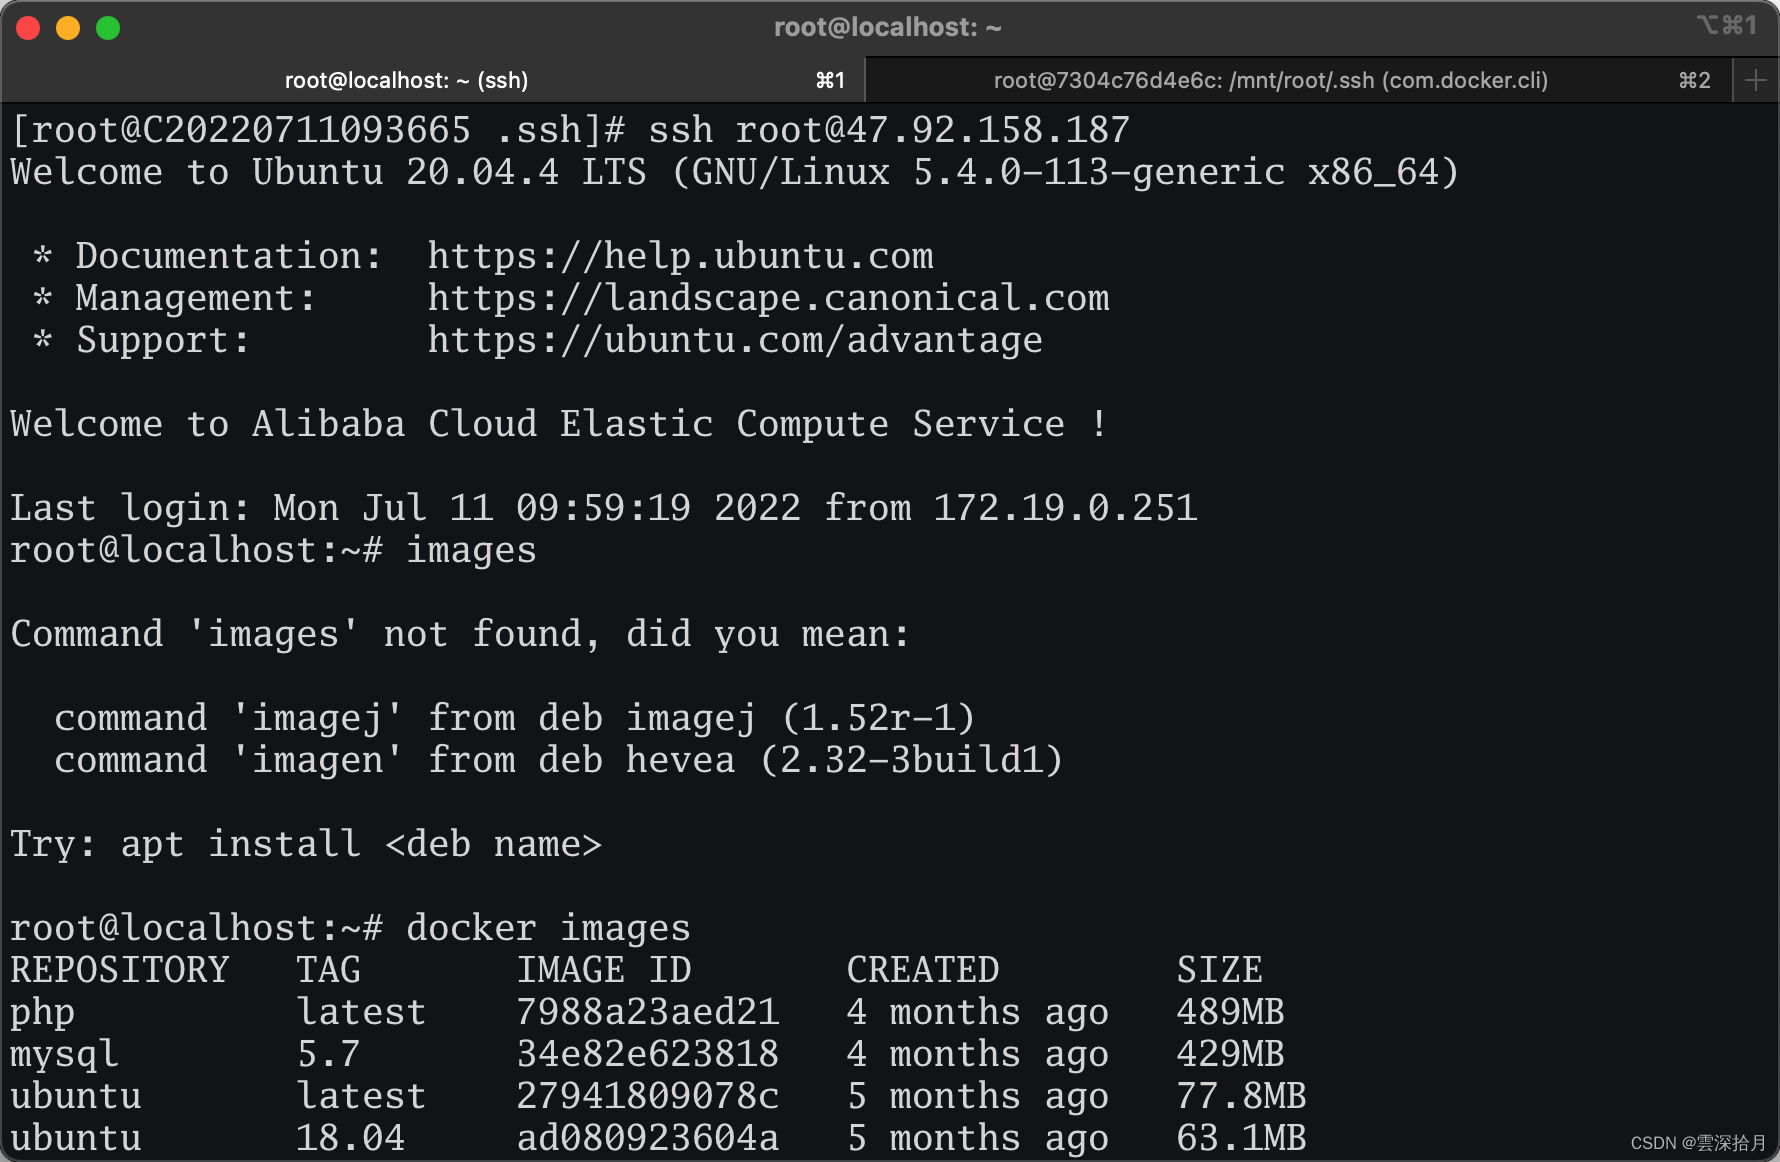Click the php repository row in docker output

[42, 1011]
